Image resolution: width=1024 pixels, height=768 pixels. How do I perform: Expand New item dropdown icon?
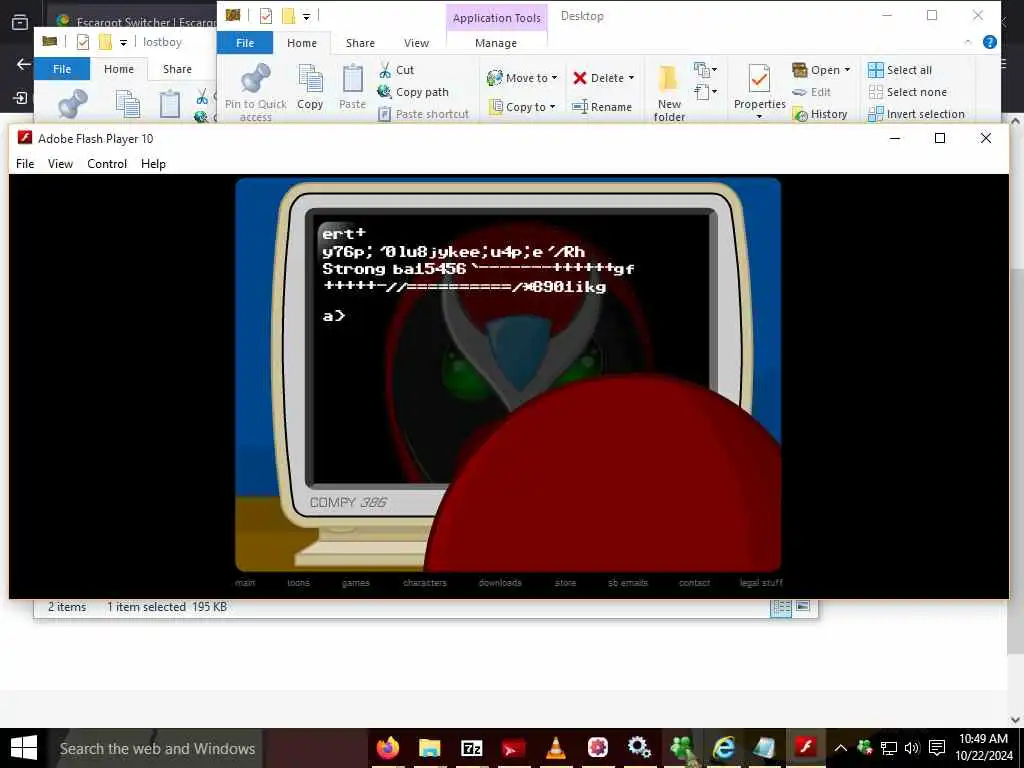click(x=705, y=69)
